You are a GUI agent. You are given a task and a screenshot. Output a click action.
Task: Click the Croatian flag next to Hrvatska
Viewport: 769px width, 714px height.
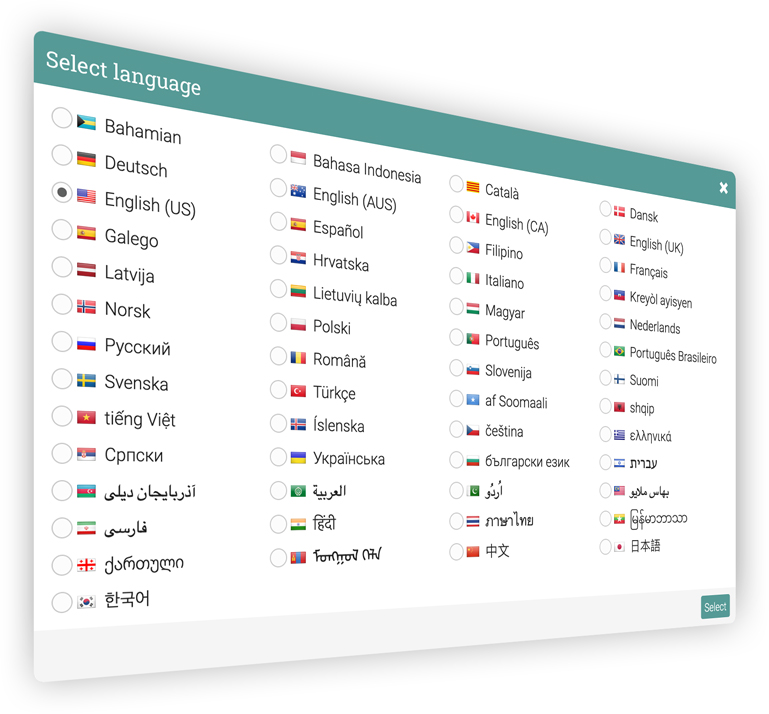298,257
